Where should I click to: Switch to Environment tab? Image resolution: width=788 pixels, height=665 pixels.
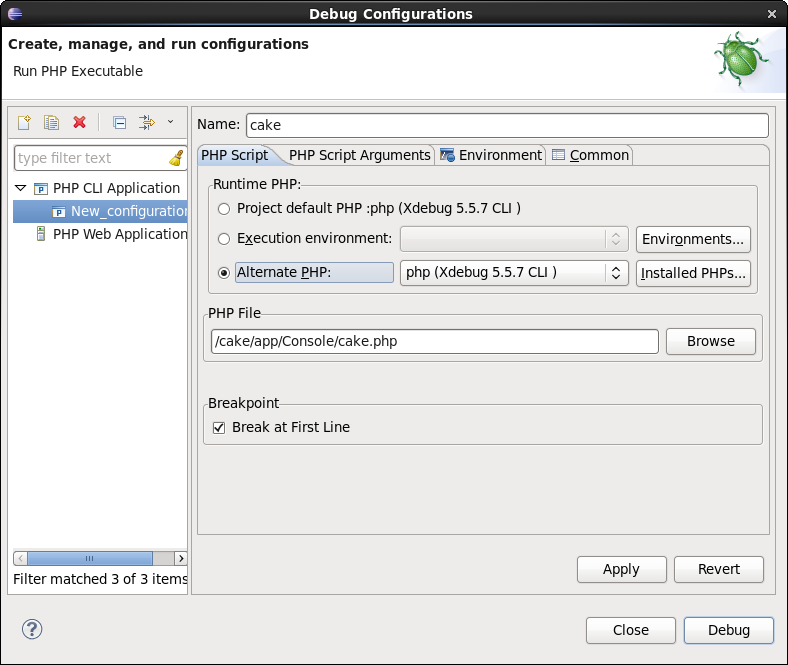tap(491, 155)
